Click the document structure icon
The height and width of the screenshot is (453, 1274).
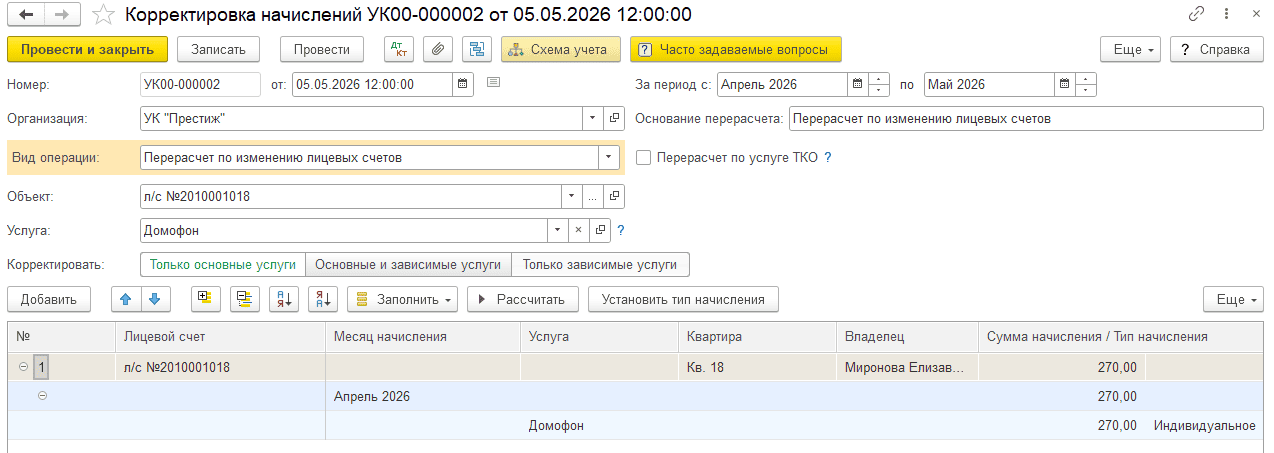[475, 49]
